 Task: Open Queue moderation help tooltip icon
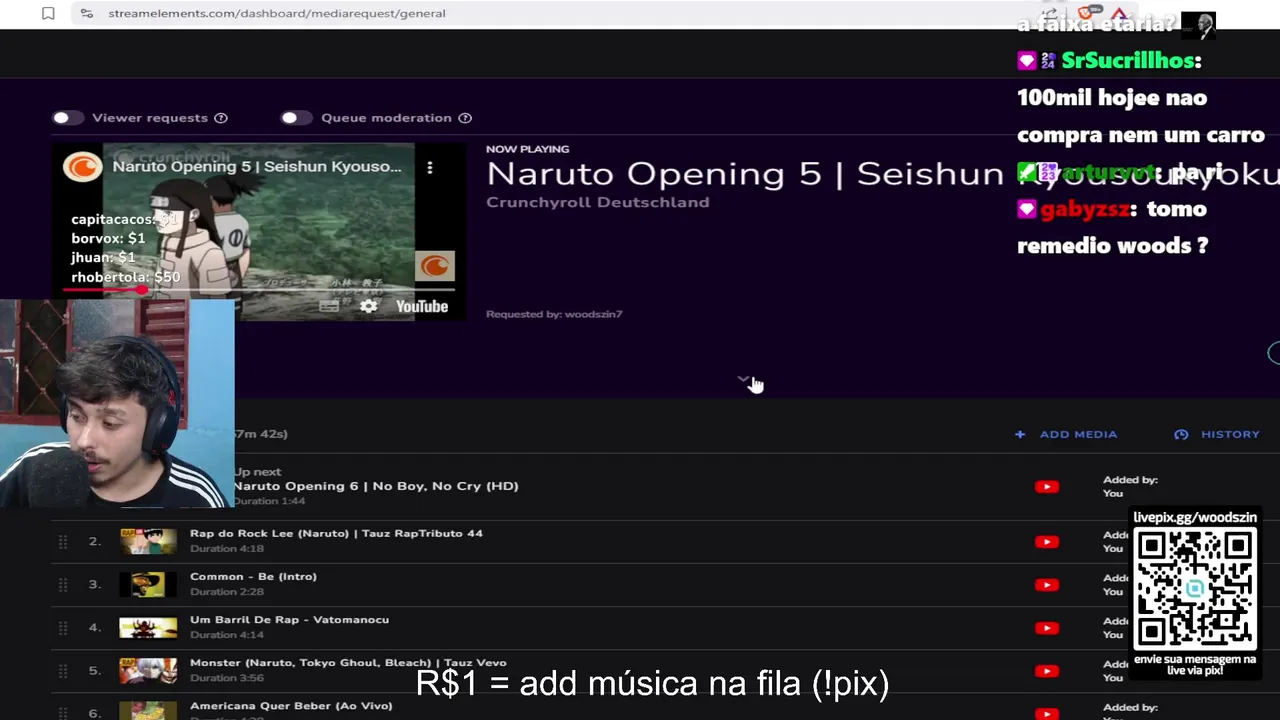(465, 118)
